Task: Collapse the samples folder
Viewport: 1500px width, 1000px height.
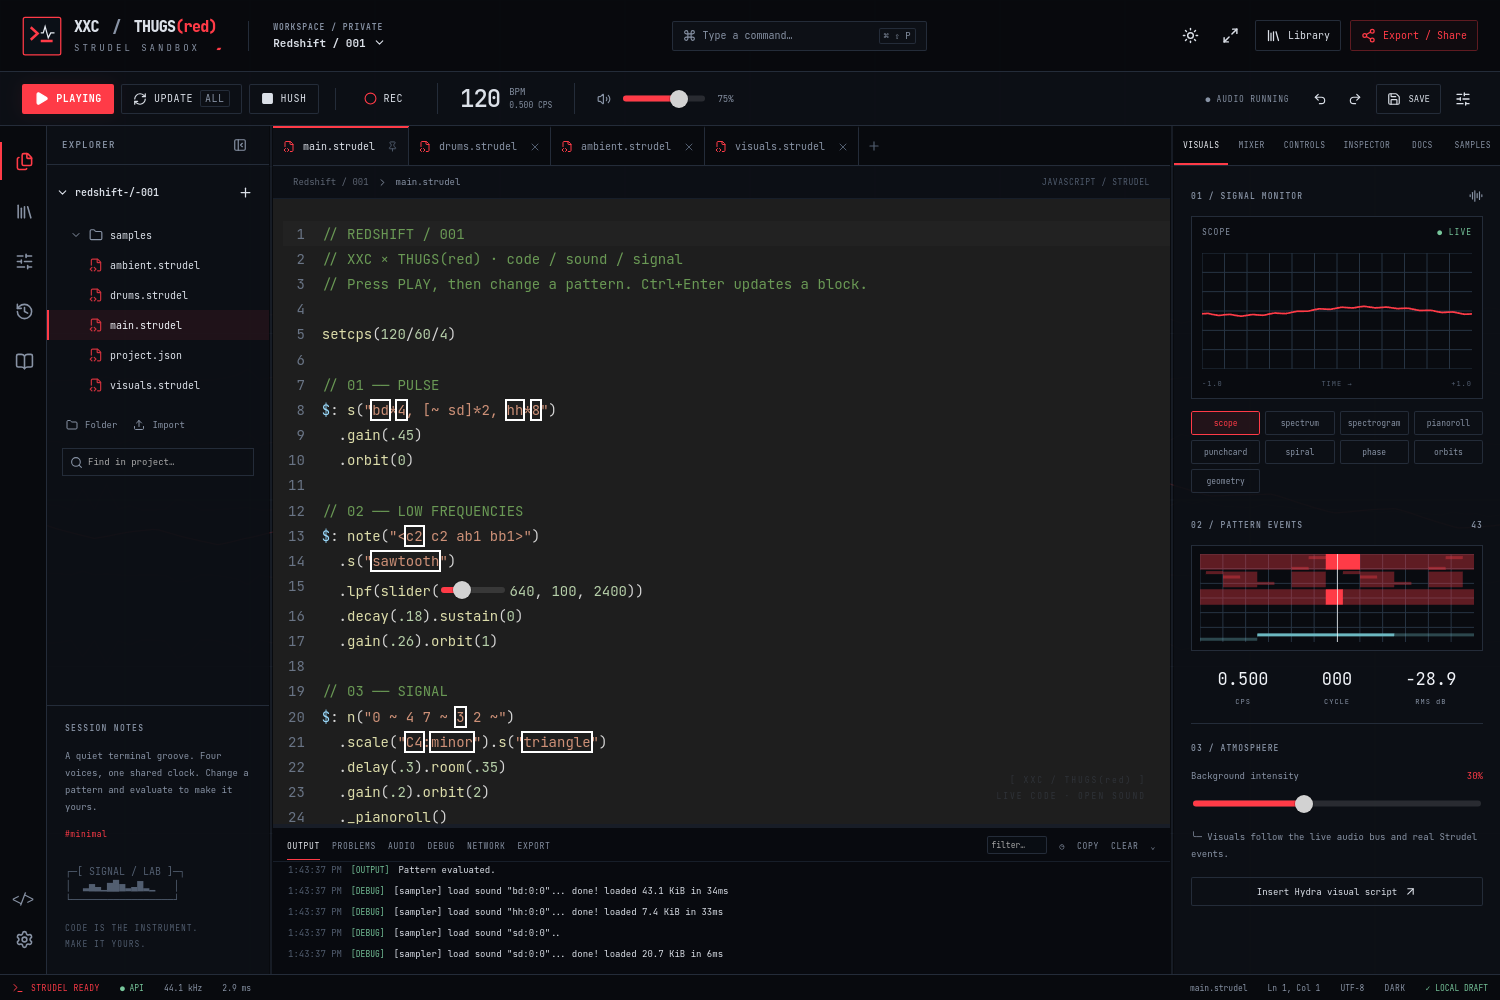Action: click(76, 235)
